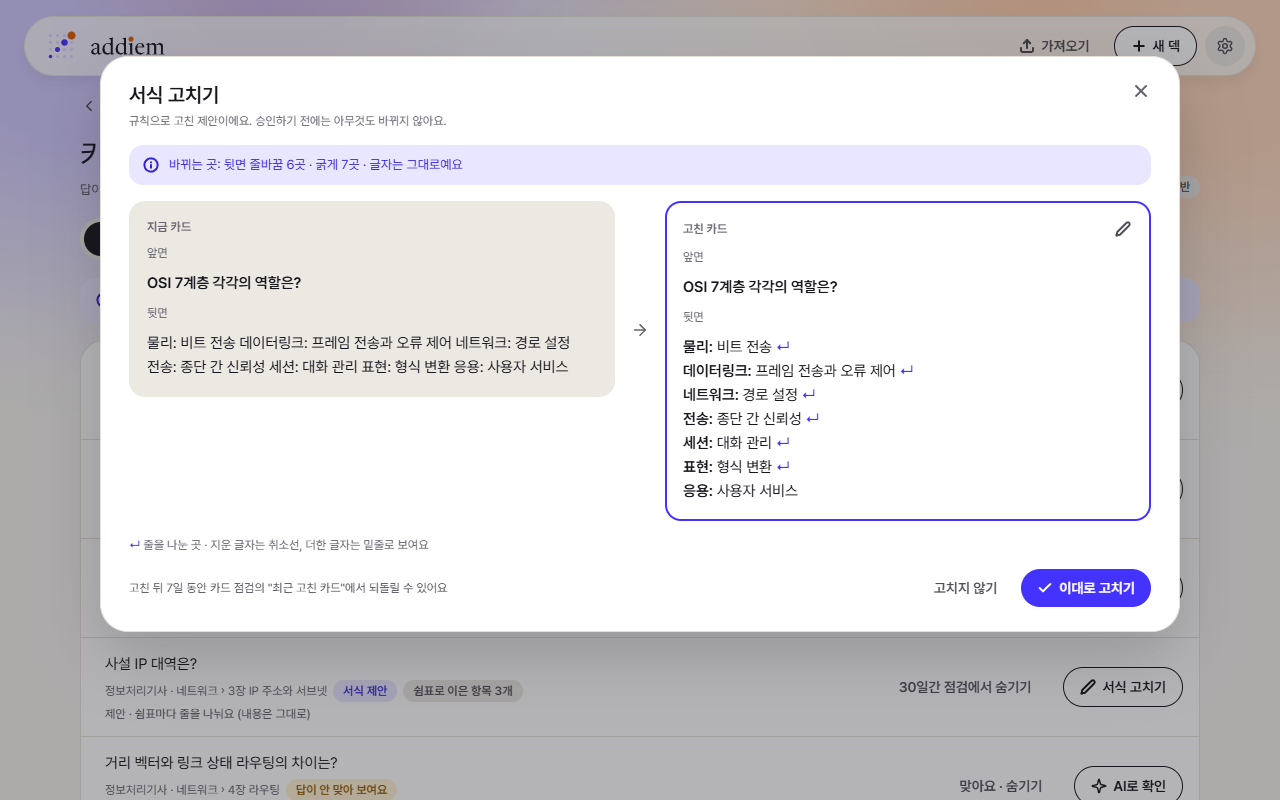1280x800 pixels.
Task: Close the 서식 고치기 dialog
Action: coord(1141,91)
